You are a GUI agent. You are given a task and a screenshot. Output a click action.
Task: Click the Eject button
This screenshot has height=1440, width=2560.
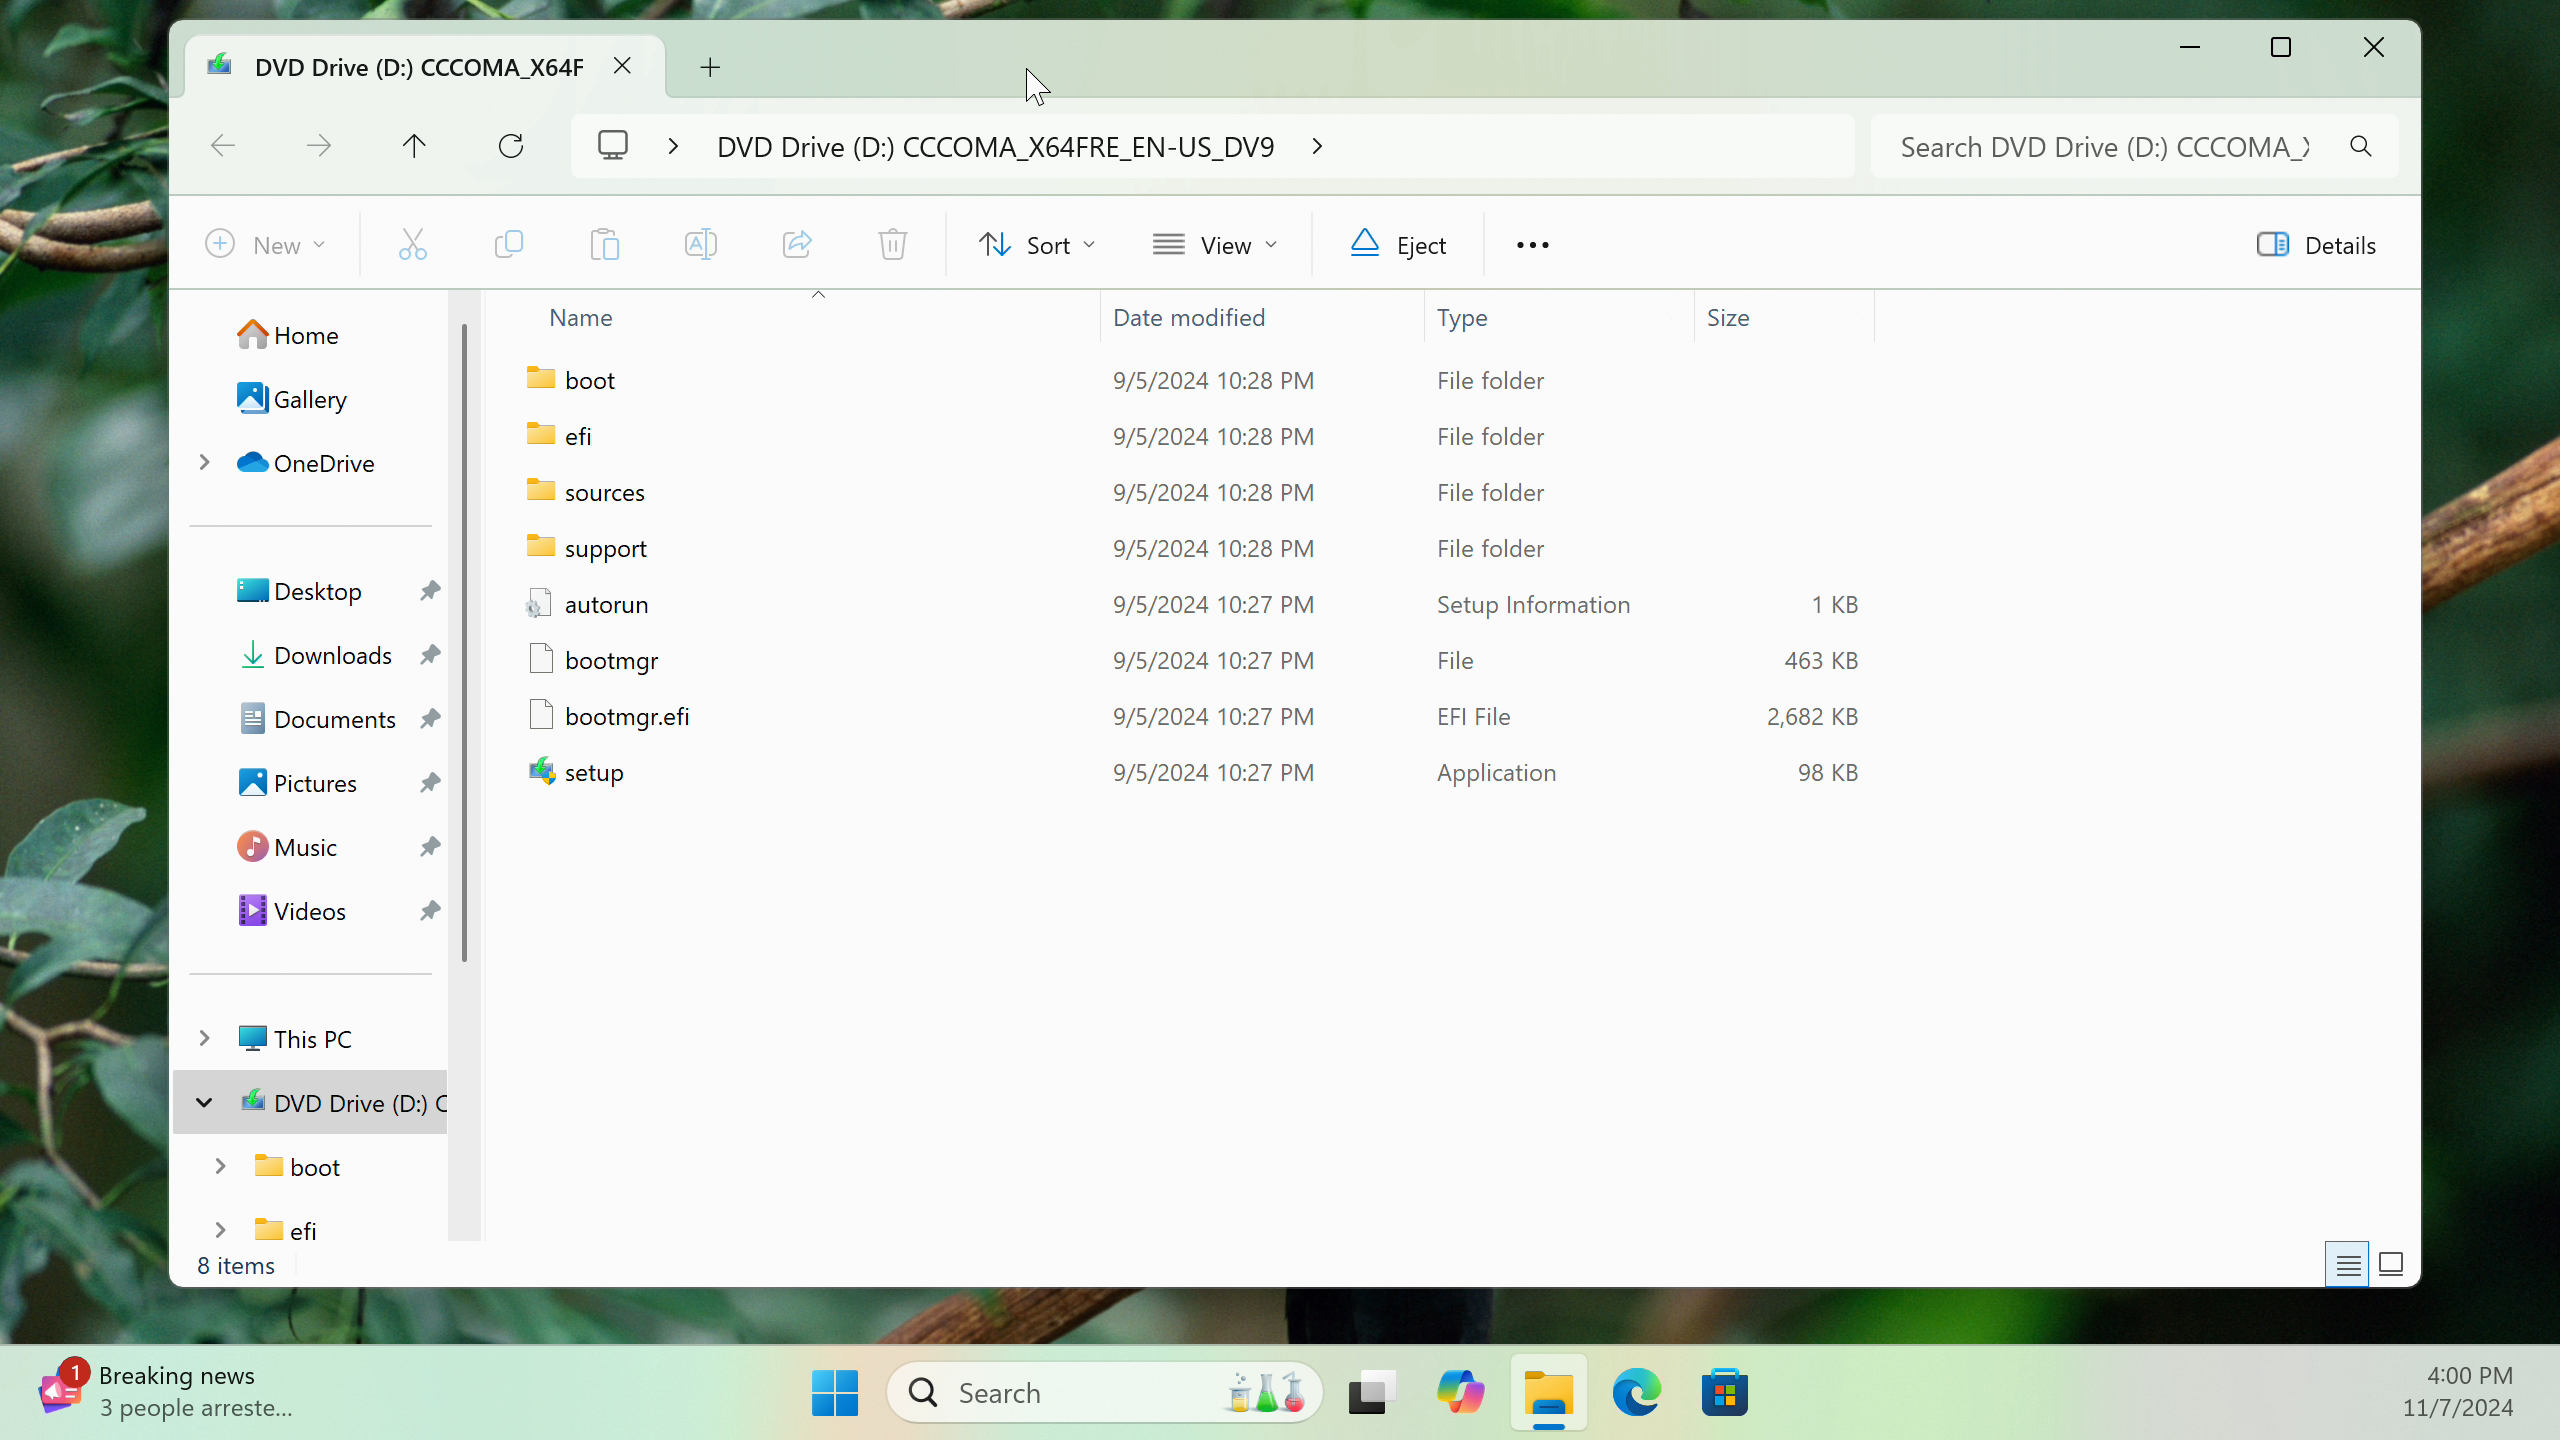[x=1397, y=245]
